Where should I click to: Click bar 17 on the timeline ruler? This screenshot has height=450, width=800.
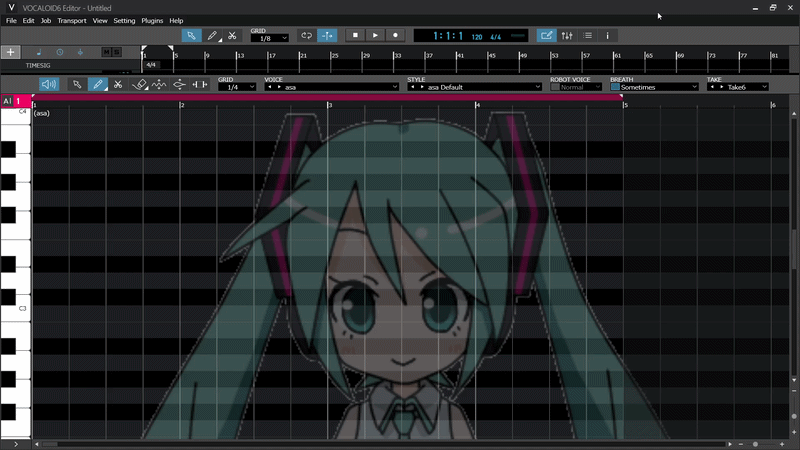272,55
